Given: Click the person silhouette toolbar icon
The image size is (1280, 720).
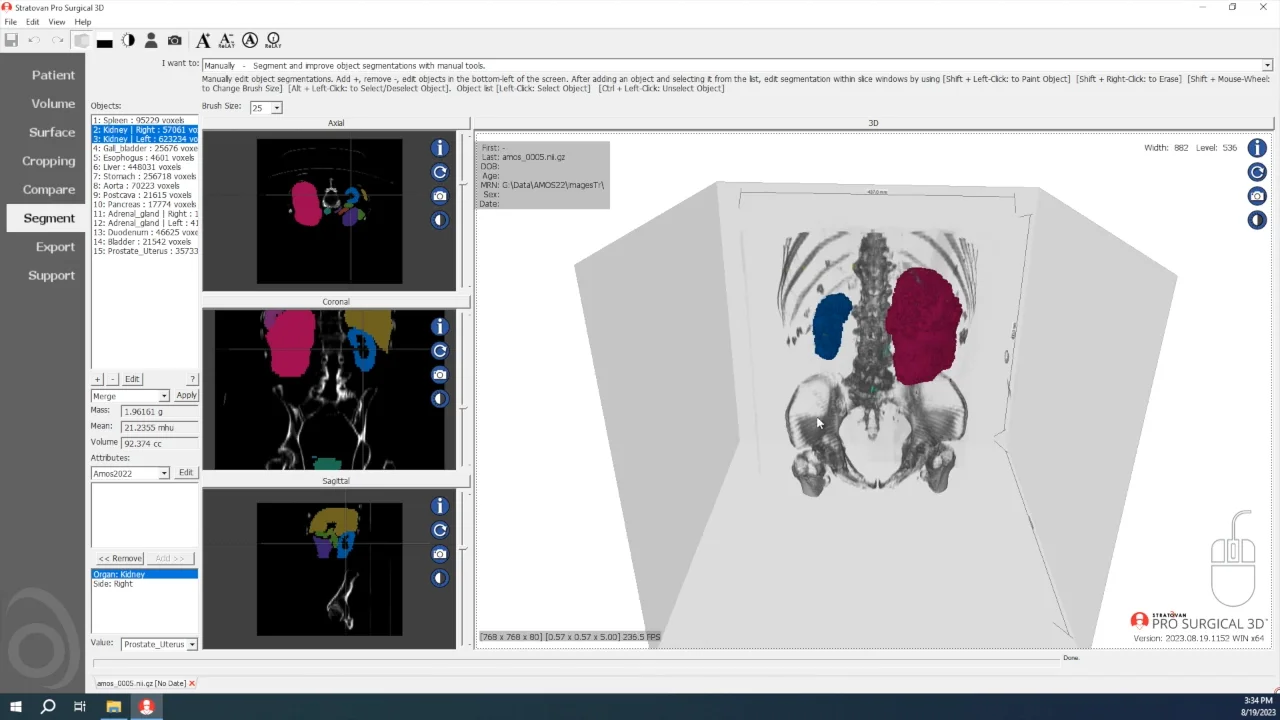Looking at the screenshot, I should coord(151,40).
